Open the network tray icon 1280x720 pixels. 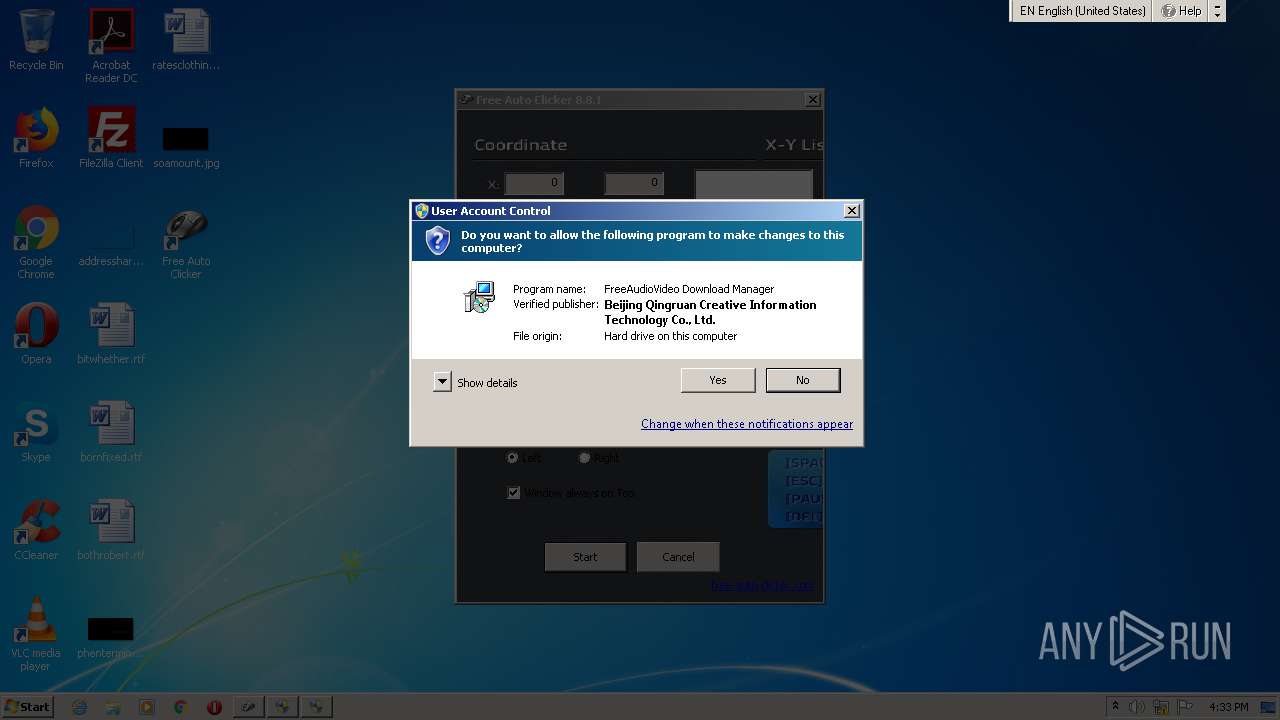pyautogui.click(x=1160, y=707)
